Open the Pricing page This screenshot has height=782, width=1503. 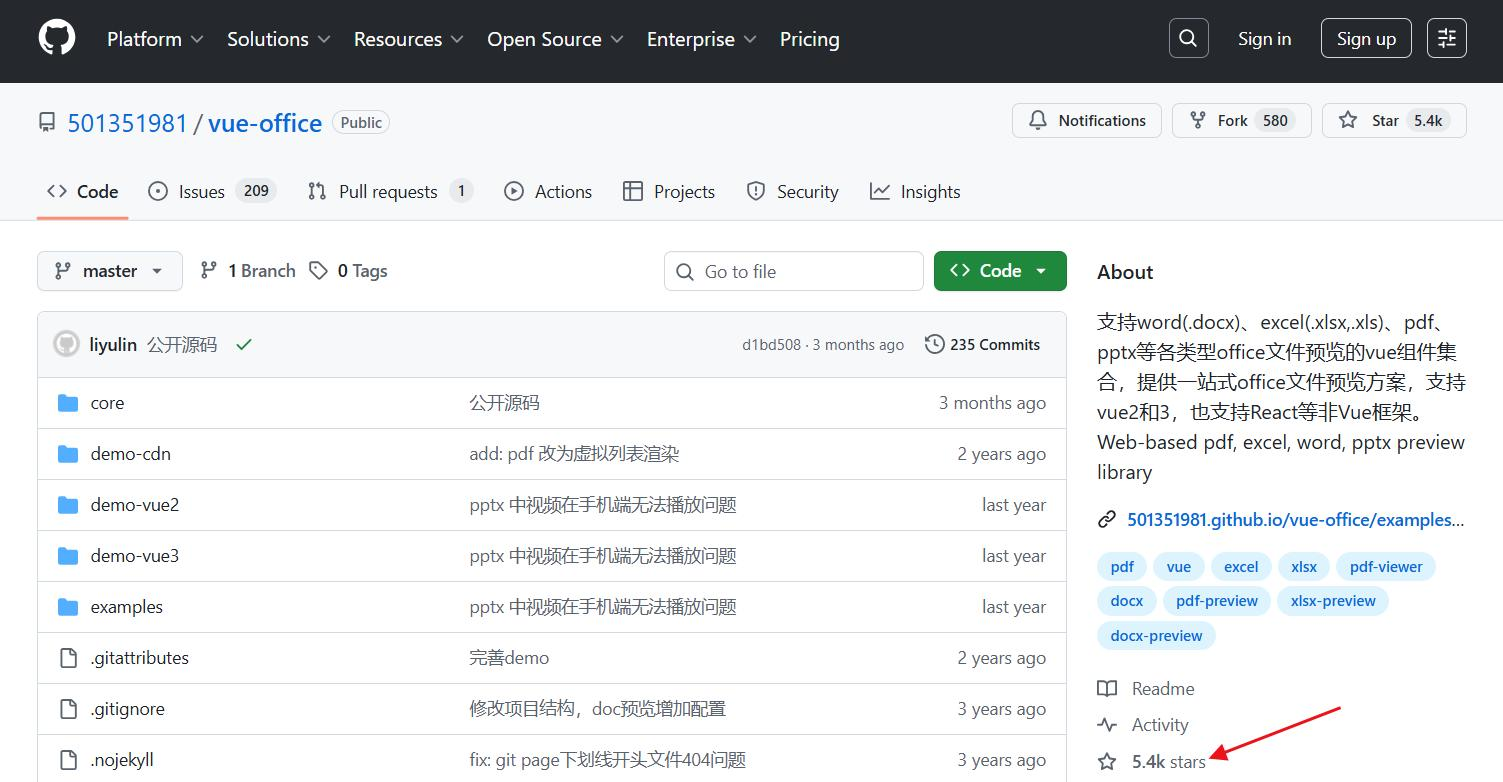(810, 39)
